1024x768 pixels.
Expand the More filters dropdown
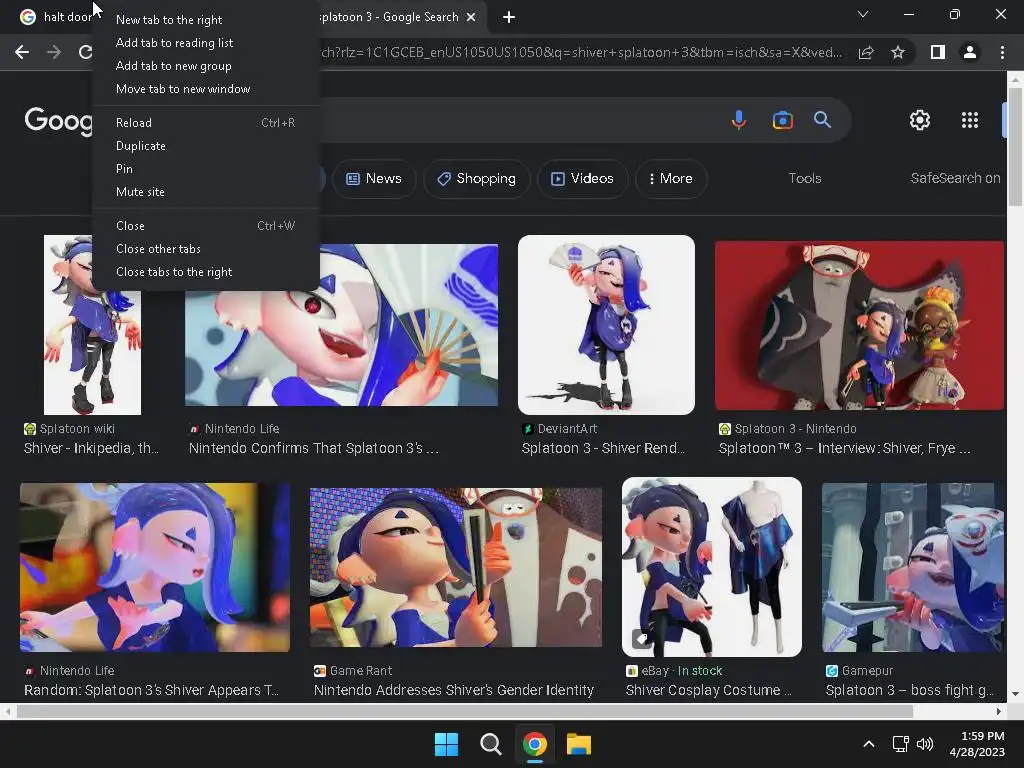(x=671, y=178)
